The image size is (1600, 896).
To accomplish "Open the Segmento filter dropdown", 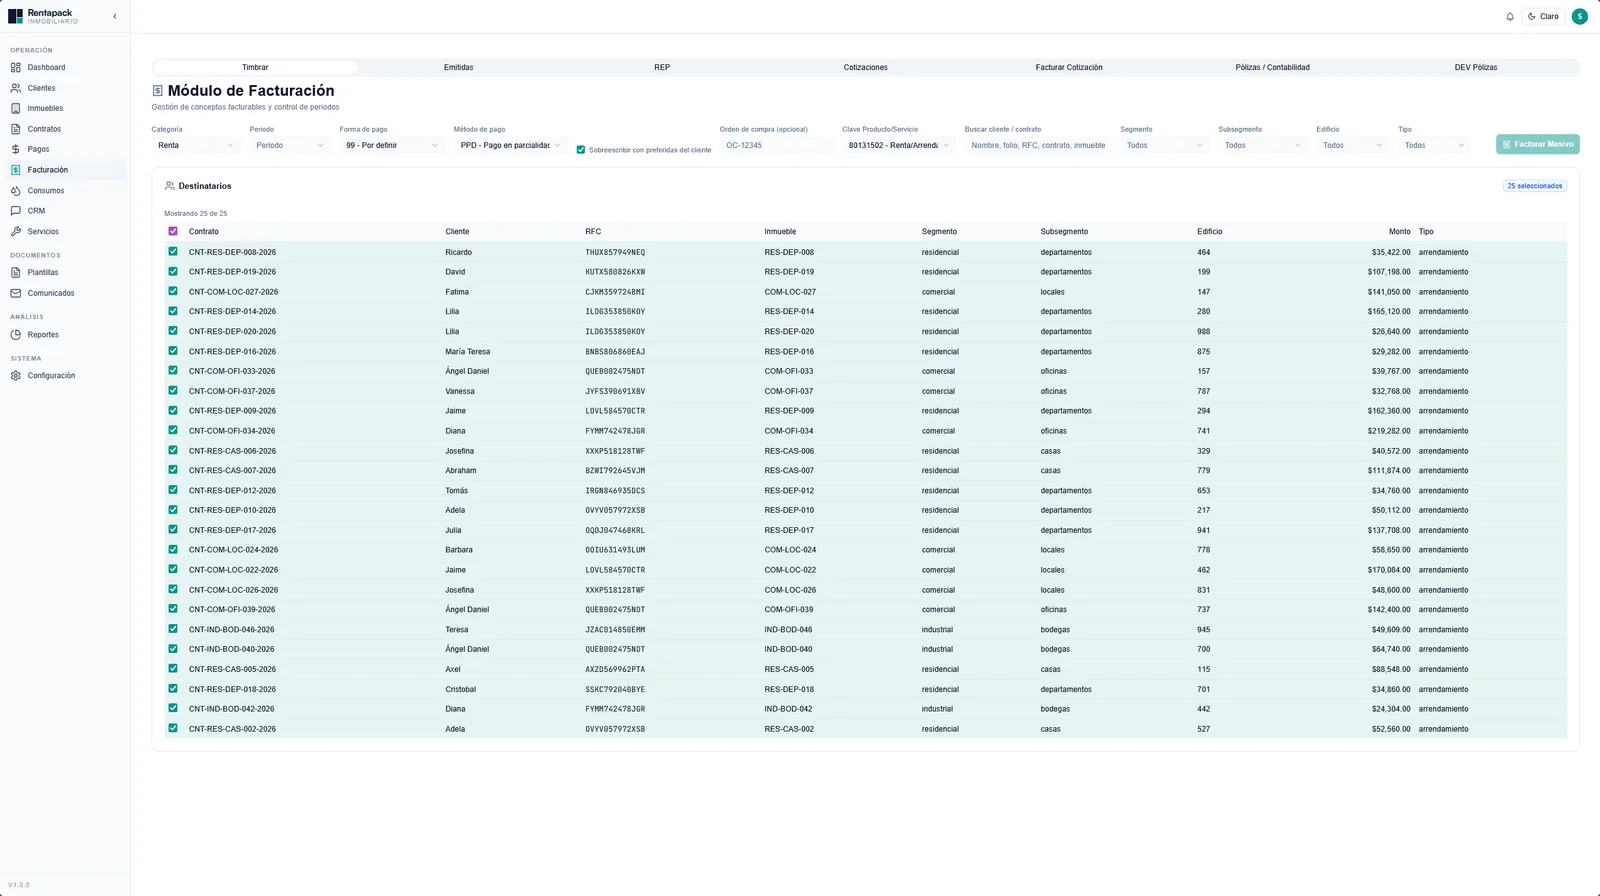I will (1164, 145).
